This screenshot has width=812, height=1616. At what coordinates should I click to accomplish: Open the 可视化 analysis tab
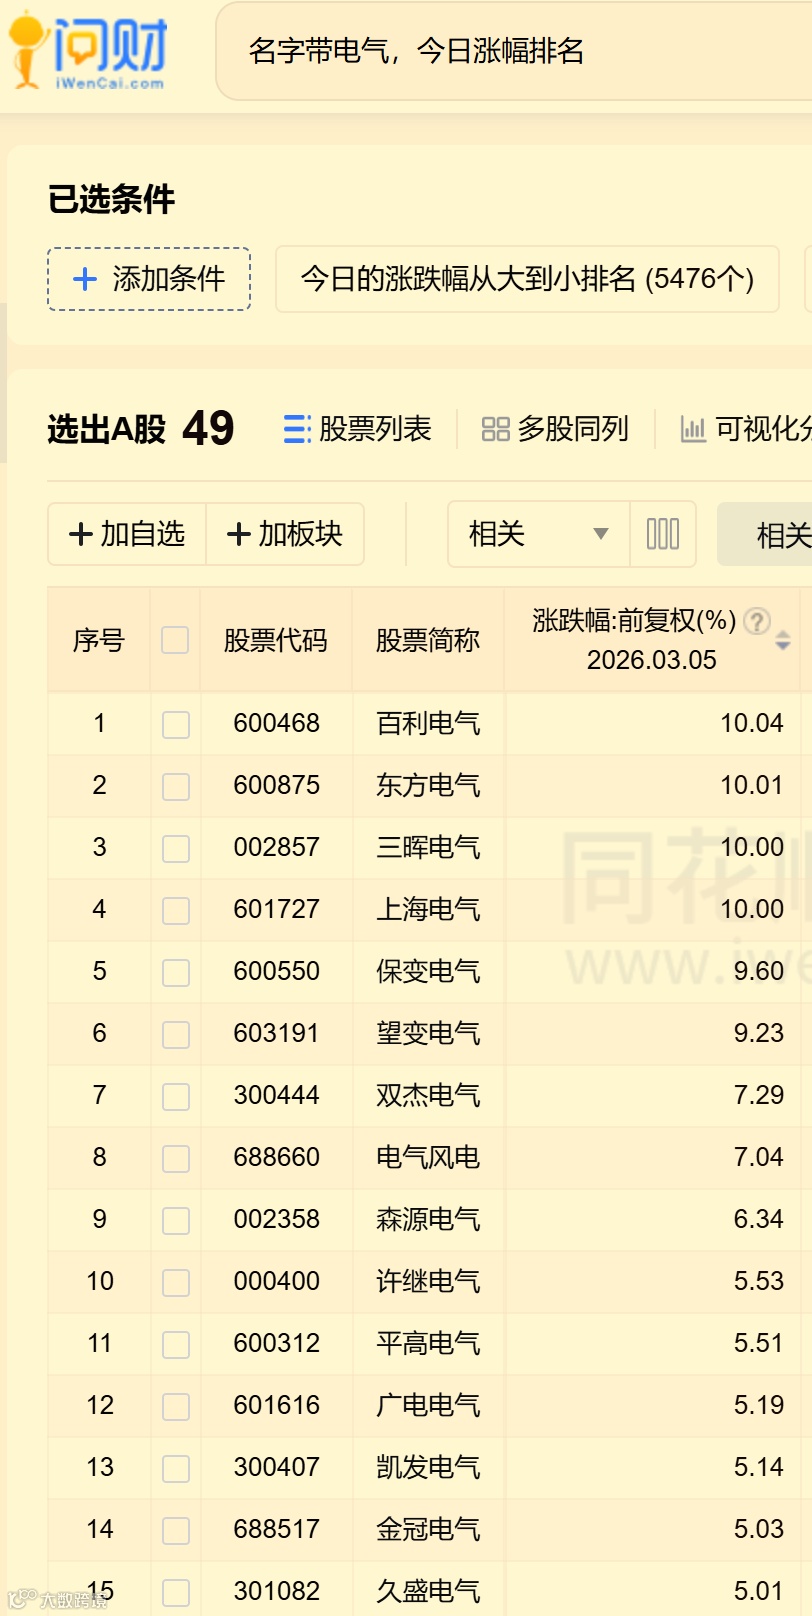coord(746,429)
